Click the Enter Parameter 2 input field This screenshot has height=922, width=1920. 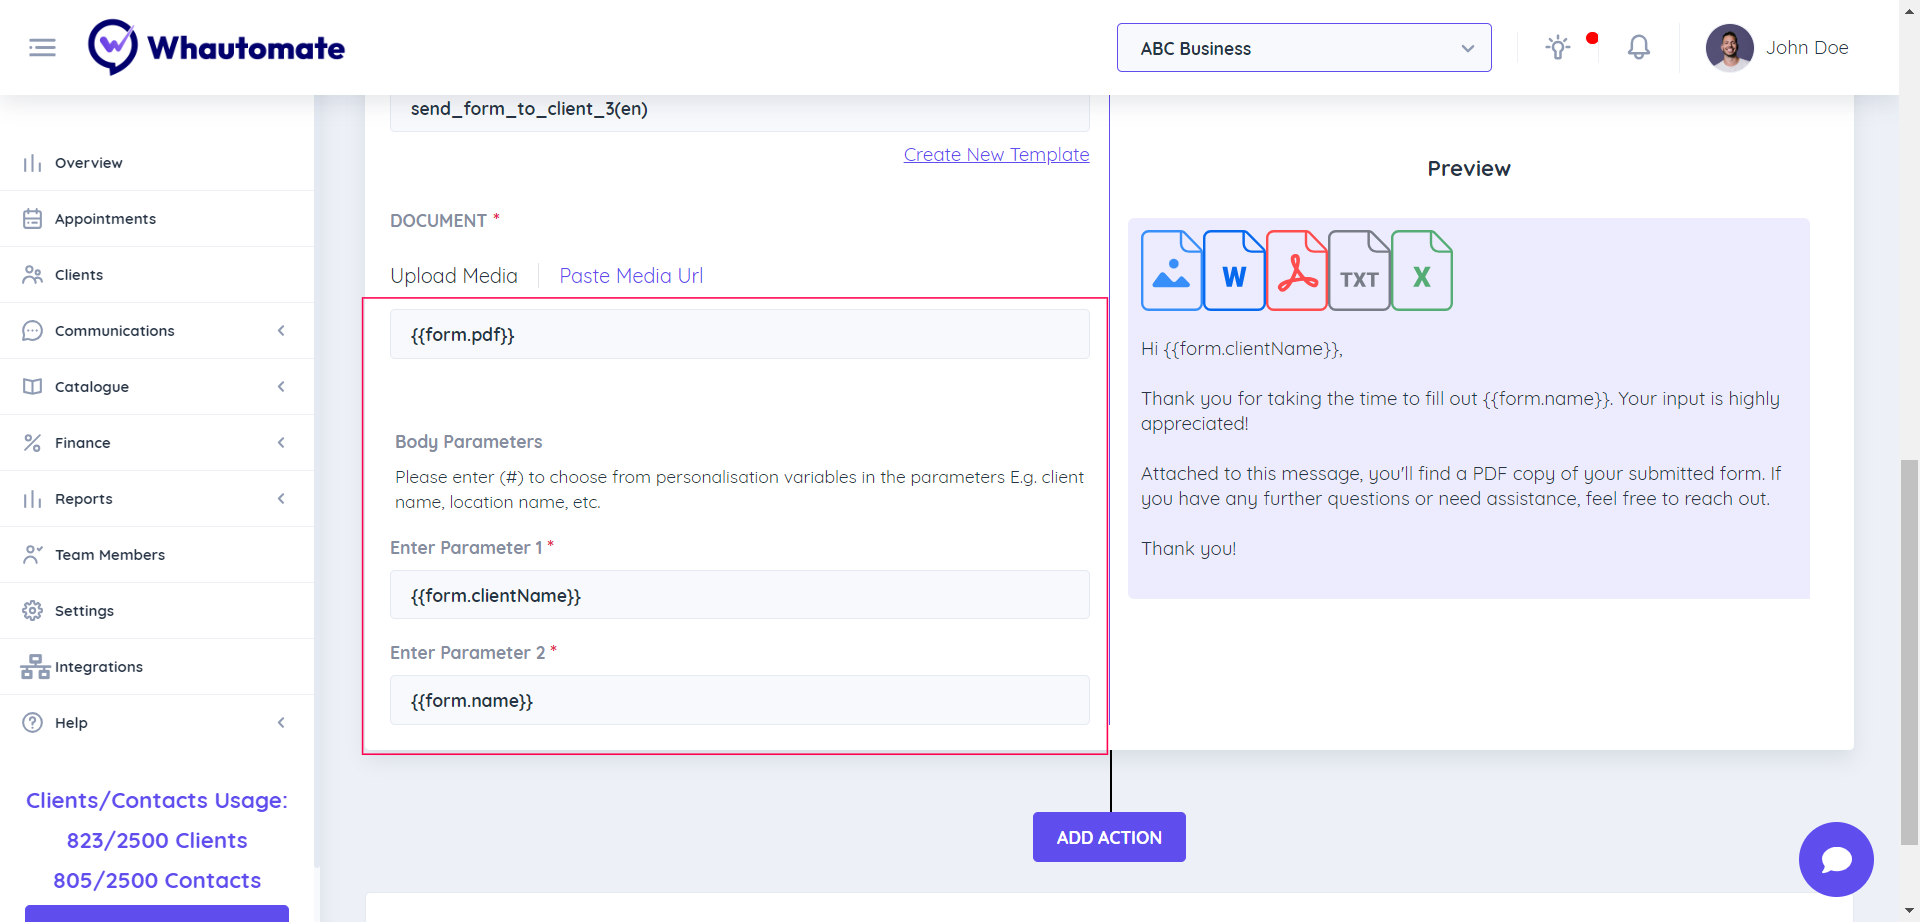(739, 700)
